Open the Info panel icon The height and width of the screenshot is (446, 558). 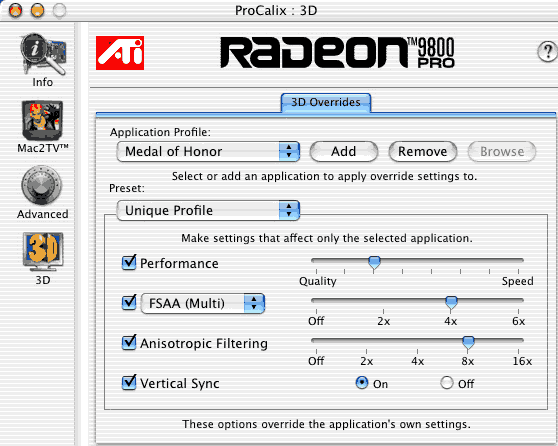(43, 54)
